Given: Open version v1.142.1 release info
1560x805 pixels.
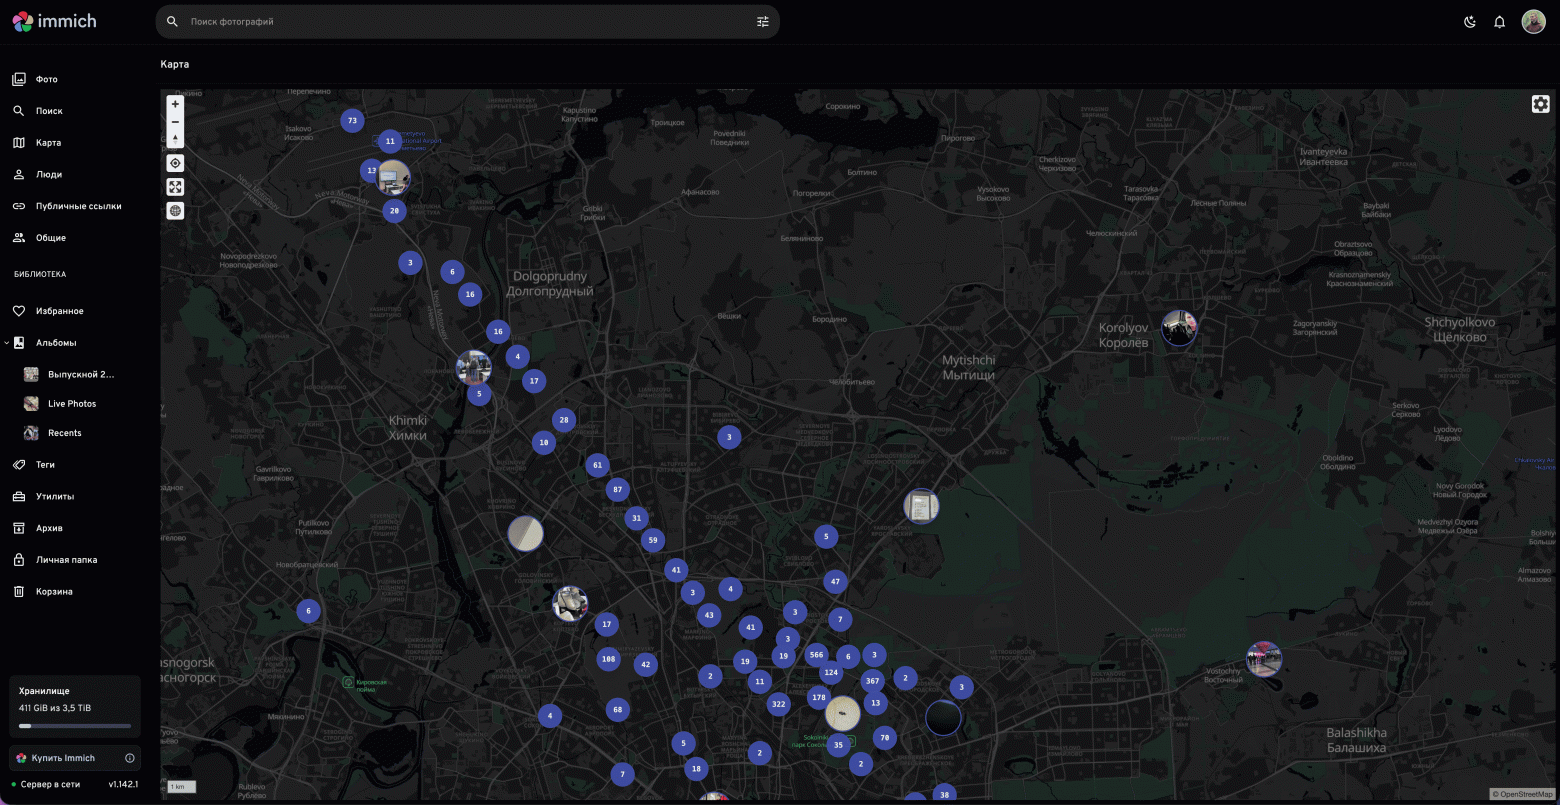Looking at the screenshot, I should click(123, 785).
